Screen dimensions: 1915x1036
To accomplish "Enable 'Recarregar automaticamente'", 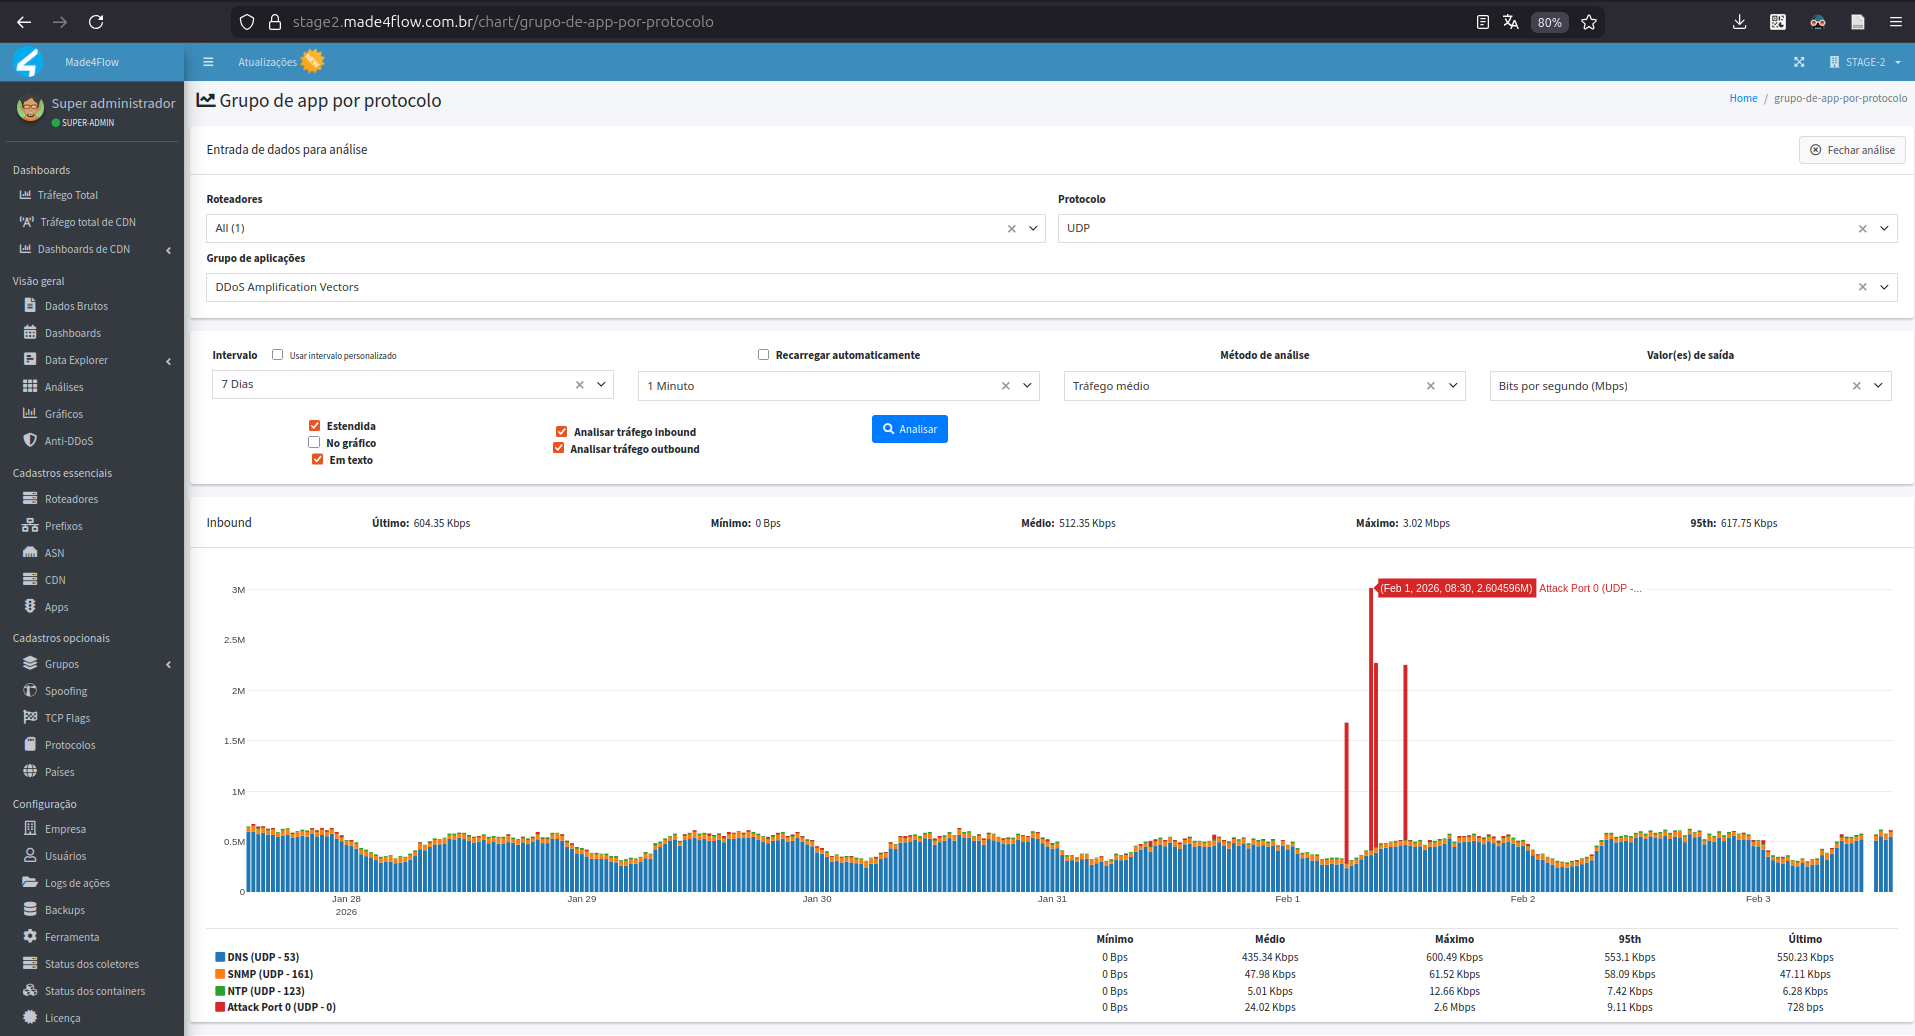I will (763, 354).
